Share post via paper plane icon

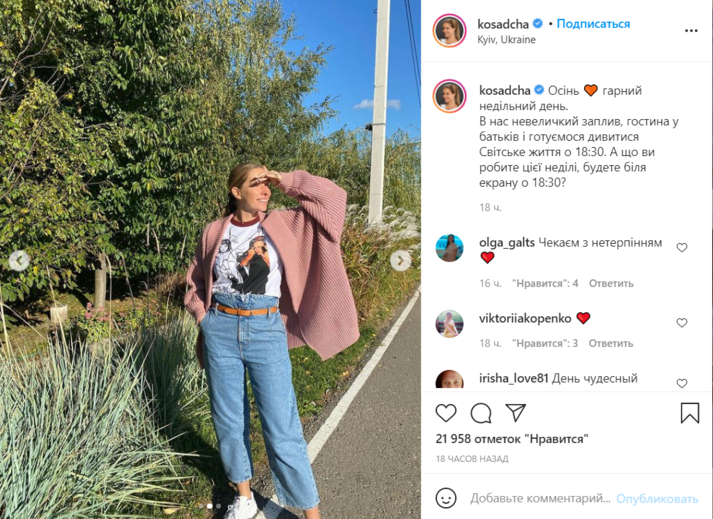[516, 413]
